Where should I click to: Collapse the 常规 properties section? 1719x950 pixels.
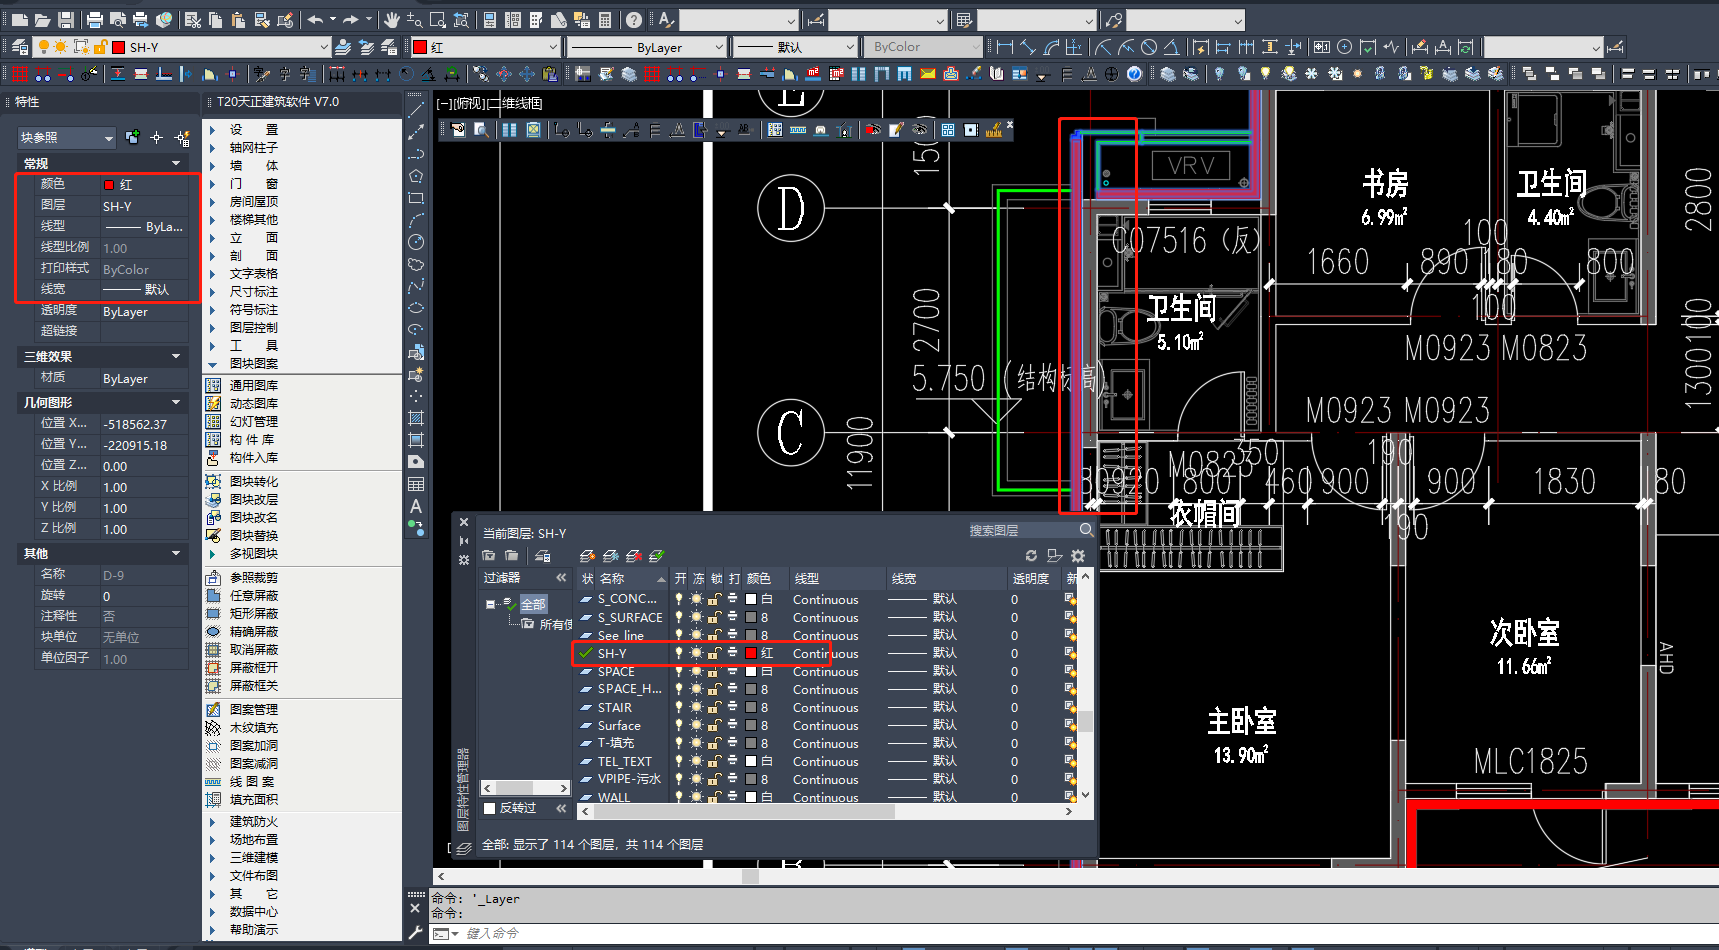click(176, 163)
